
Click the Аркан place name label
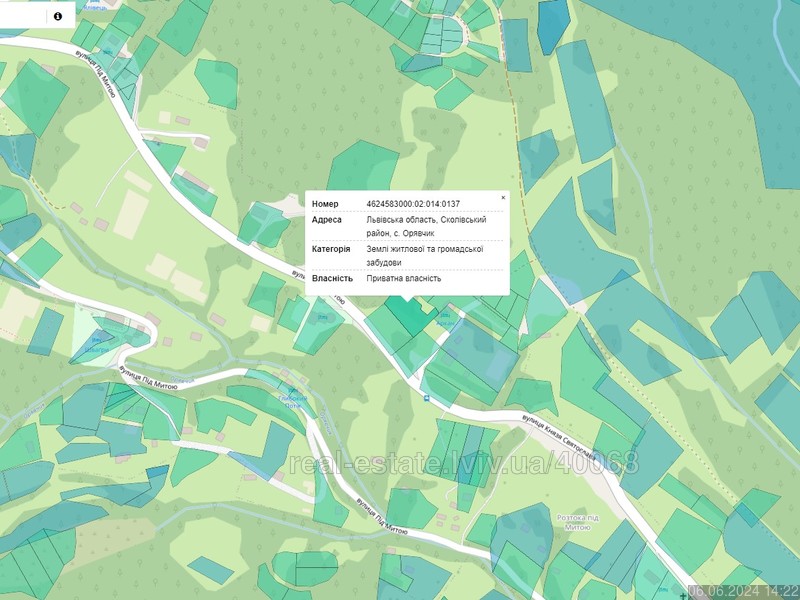click(445, 323)
